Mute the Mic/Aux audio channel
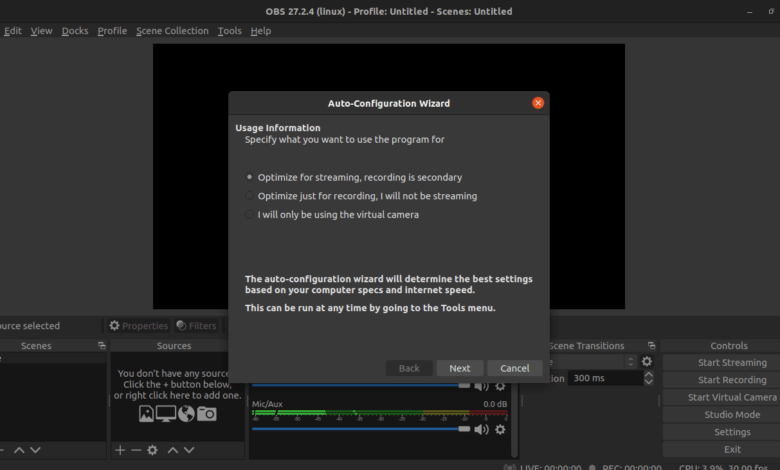Screen dimensions: 780x470 (x=481, y=429)
